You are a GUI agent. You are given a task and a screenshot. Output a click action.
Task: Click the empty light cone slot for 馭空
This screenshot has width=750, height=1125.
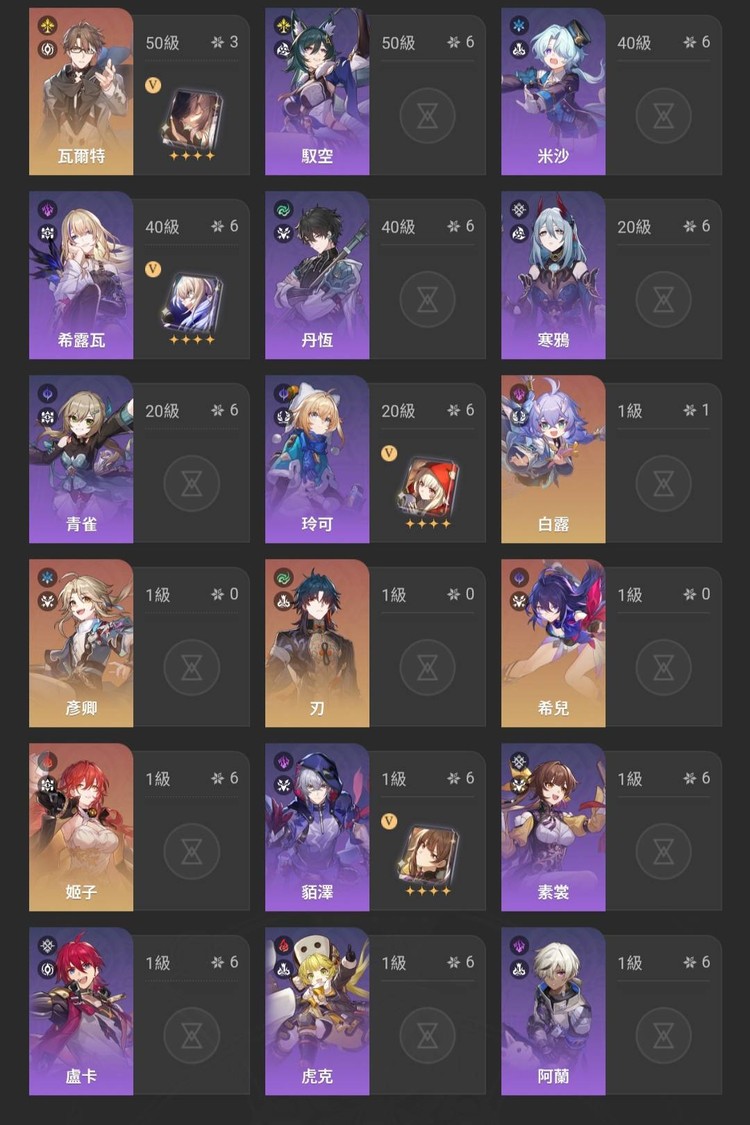427,115
